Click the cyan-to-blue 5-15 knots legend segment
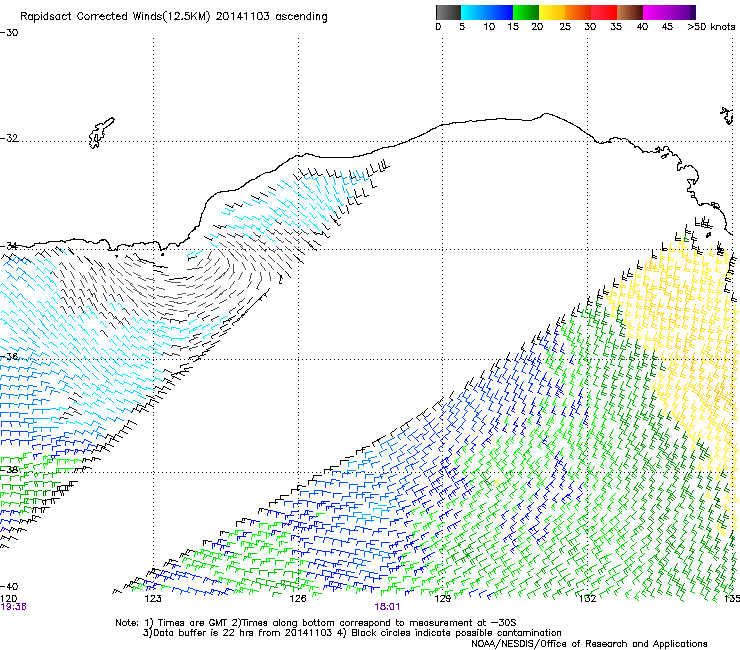 [x=487, y=12]
